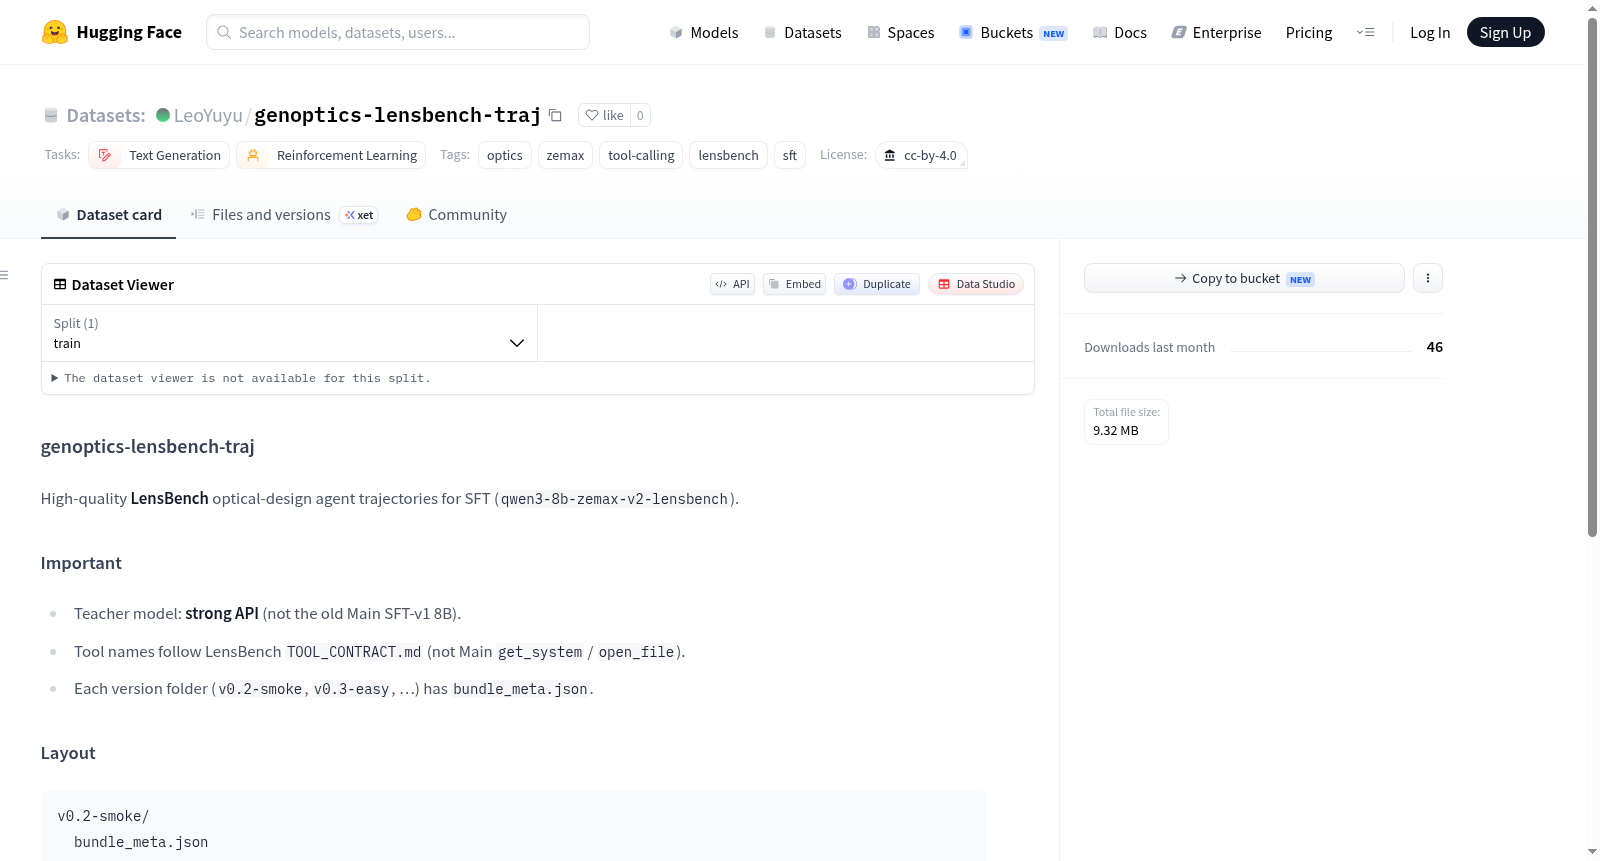
Task: Click the cc-by-4.0 license icon
Action: pos(890,155)
